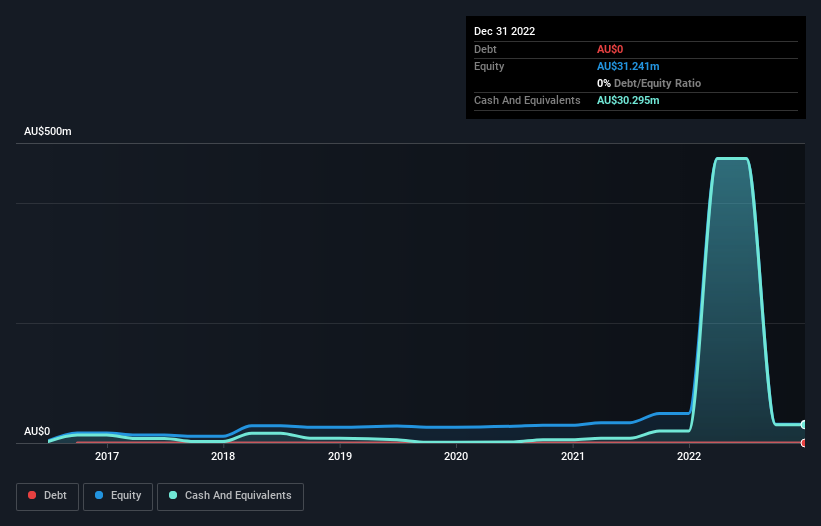Image resolution: width=821 pixels, height=526 pixels.
Task: Click the 2022 x-axis label
Action: click(x=689, y=456)
